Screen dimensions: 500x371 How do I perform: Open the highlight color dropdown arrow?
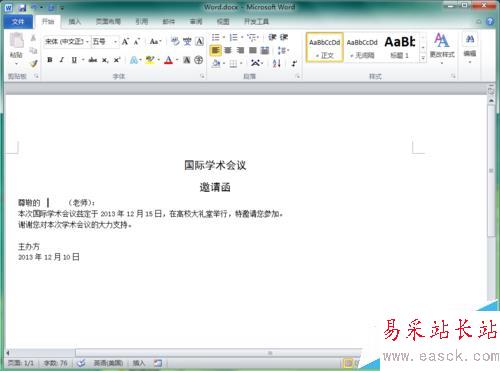pos(159,60)
